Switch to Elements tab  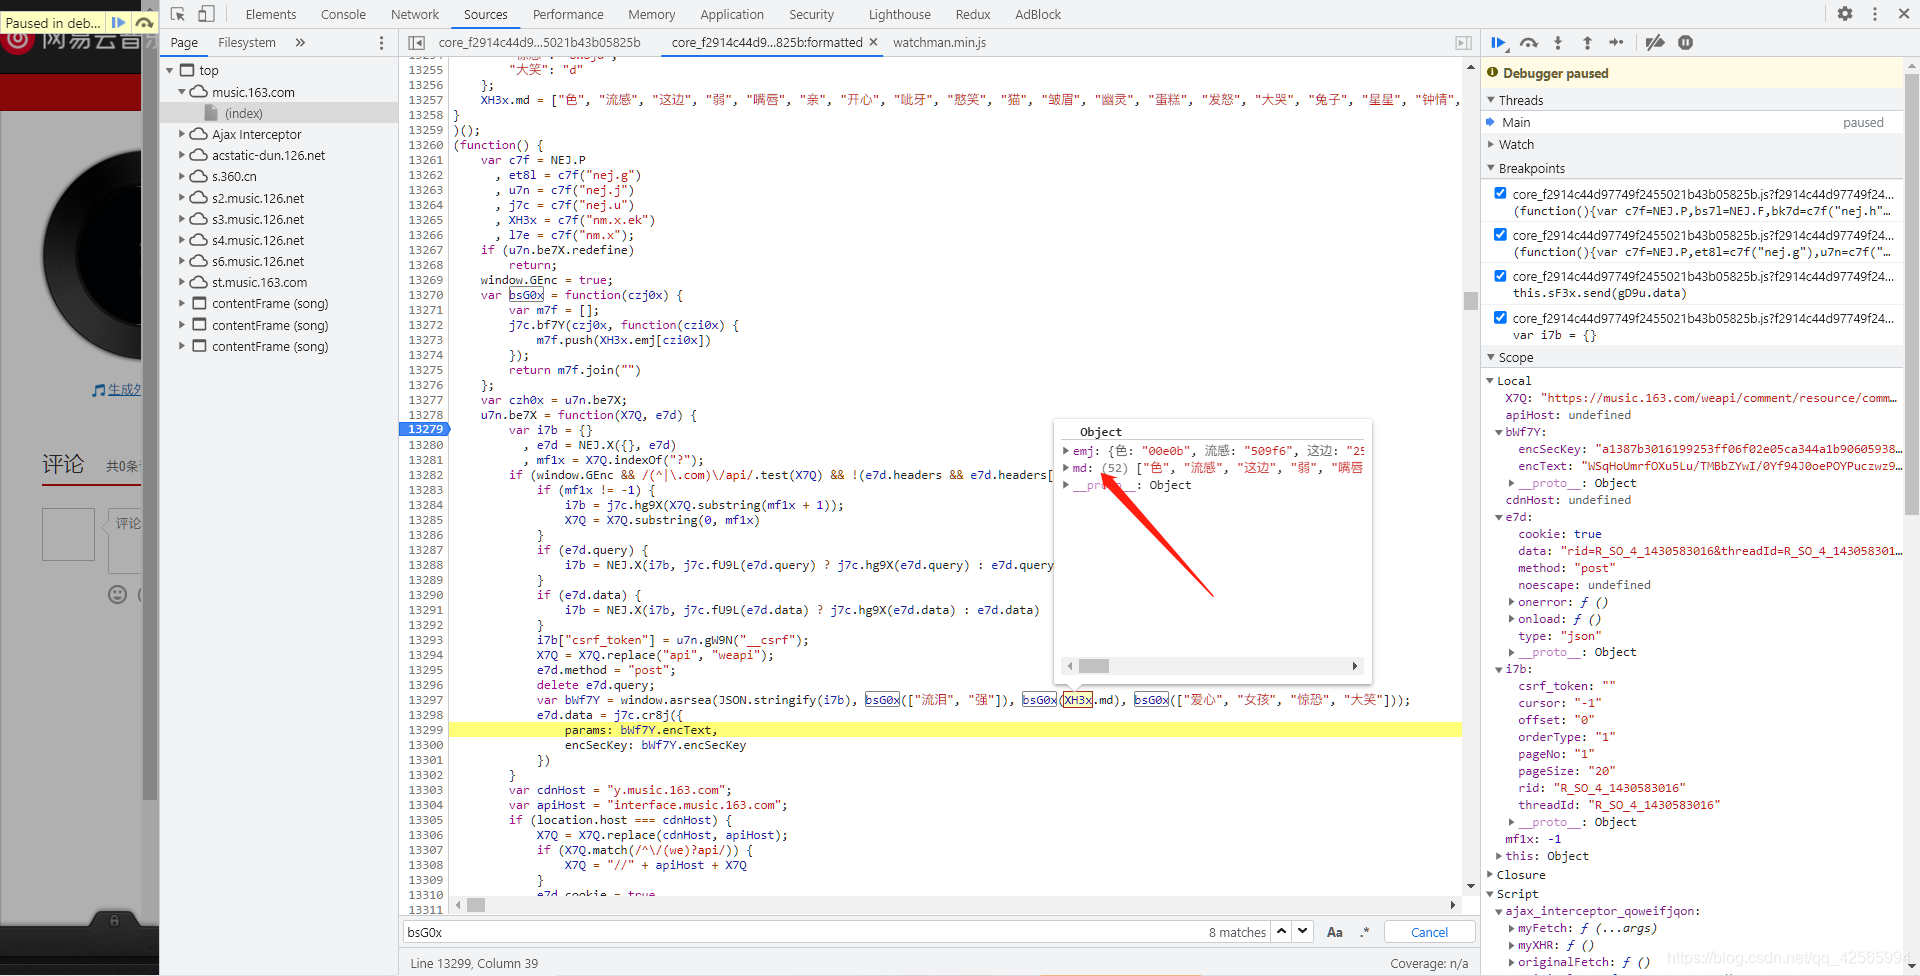pyautogui.click(x=270, y=14)
